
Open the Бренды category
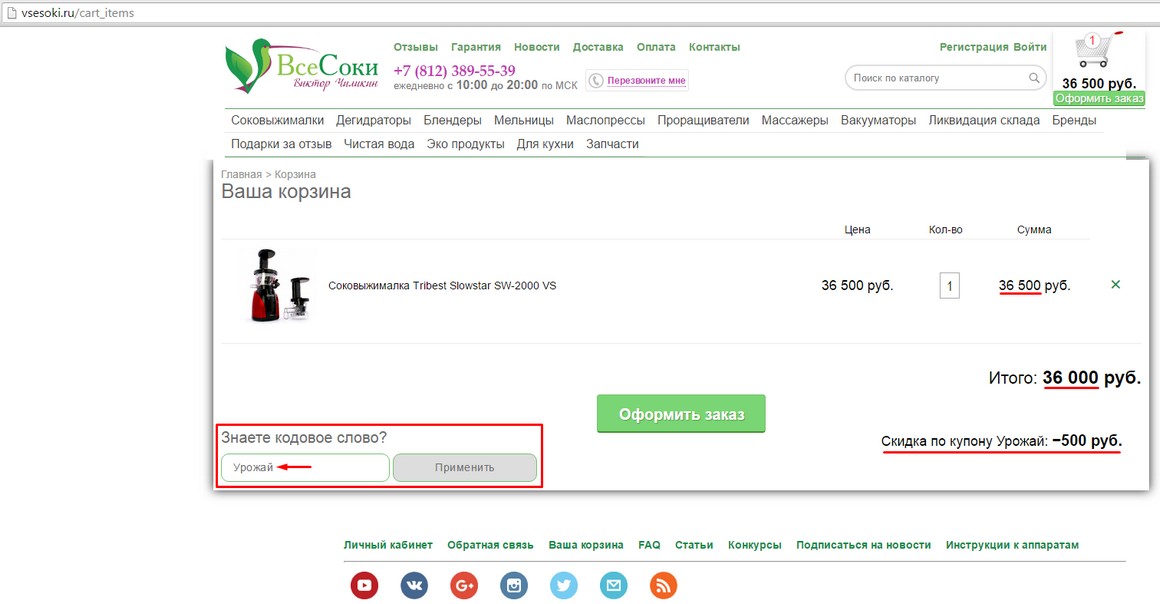pyautogui.click(x=1074, y=120)
